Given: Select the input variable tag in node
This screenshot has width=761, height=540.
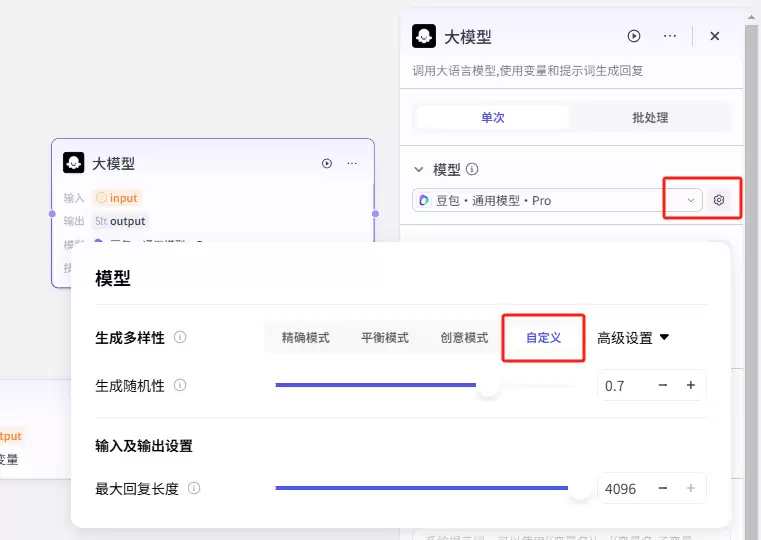Looking at the screenshot, I should click(x=116, y=198).
